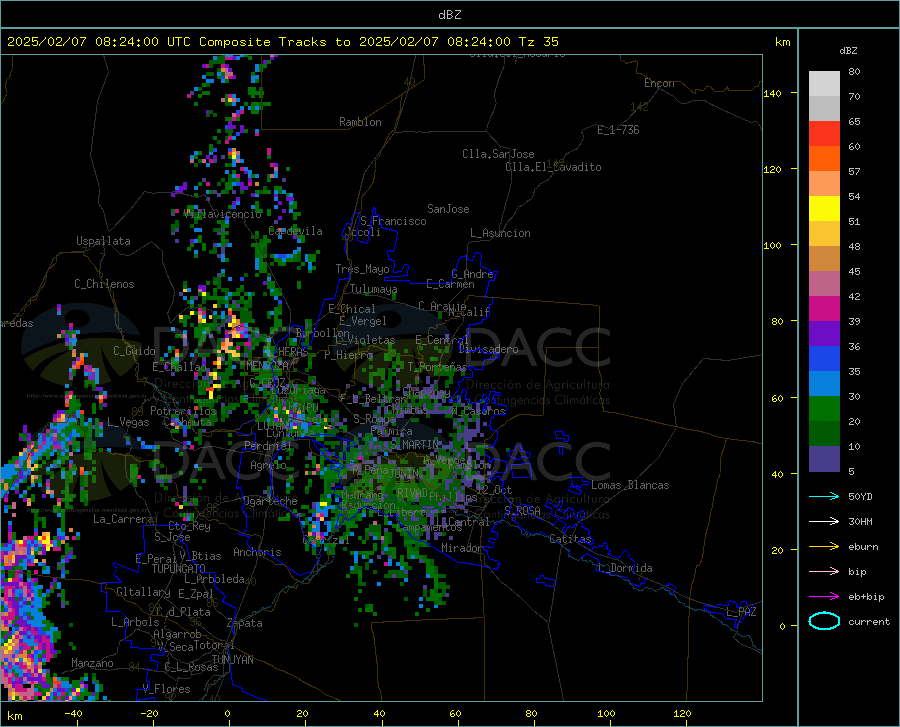Click the Clla.SanJose map label
Viewport: 900px width, 727px height.
point(498,154)
